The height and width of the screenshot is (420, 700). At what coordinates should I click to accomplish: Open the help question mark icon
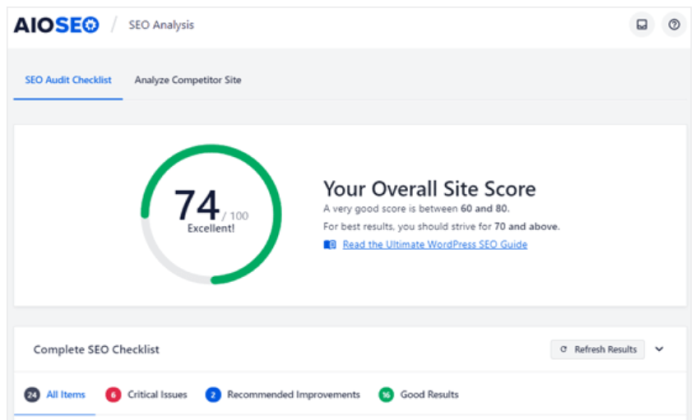674,25
